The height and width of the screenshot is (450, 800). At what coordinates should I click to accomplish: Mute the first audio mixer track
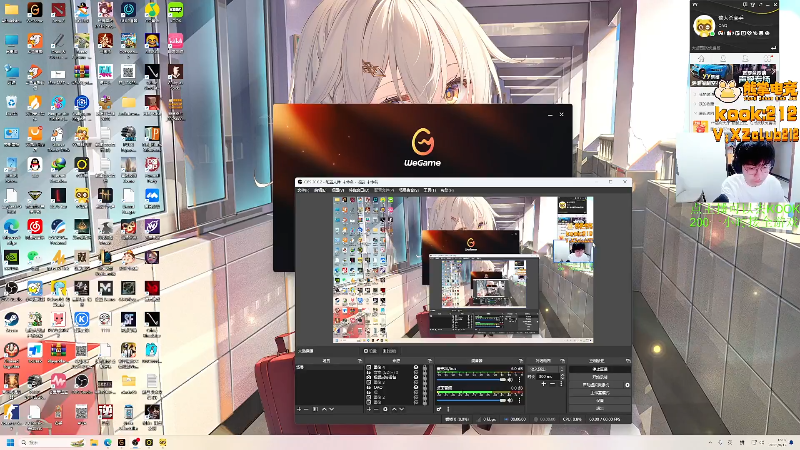coord(510,380)
